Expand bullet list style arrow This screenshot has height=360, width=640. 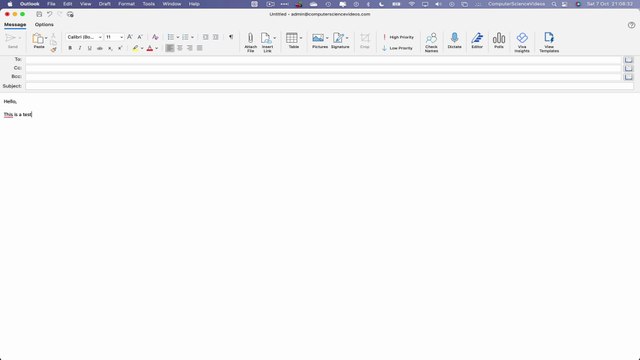click(178, 37)
